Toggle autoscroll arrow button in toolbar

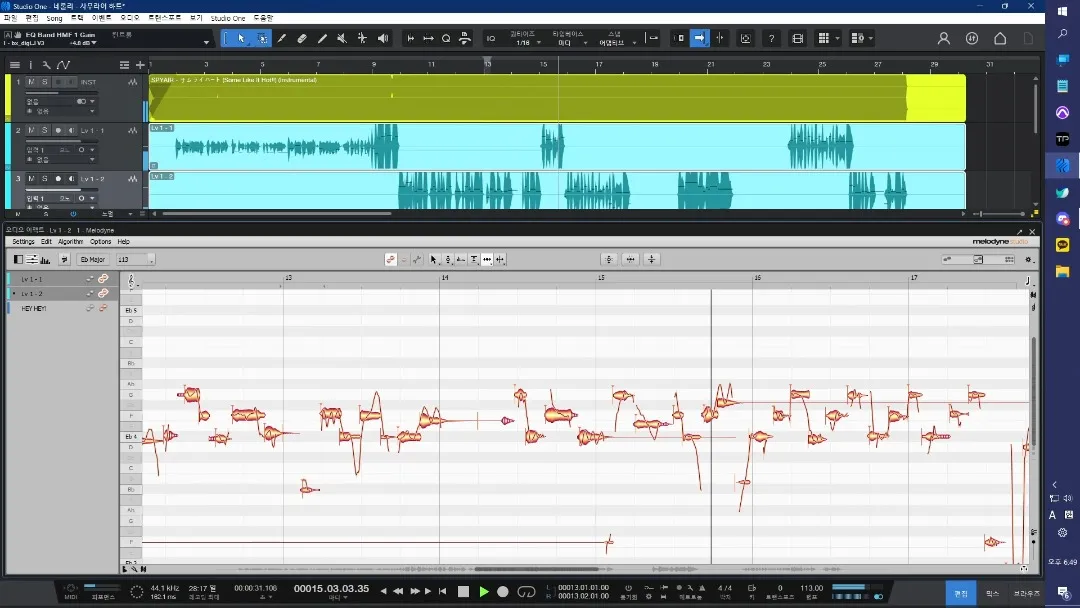click(699, 39)
